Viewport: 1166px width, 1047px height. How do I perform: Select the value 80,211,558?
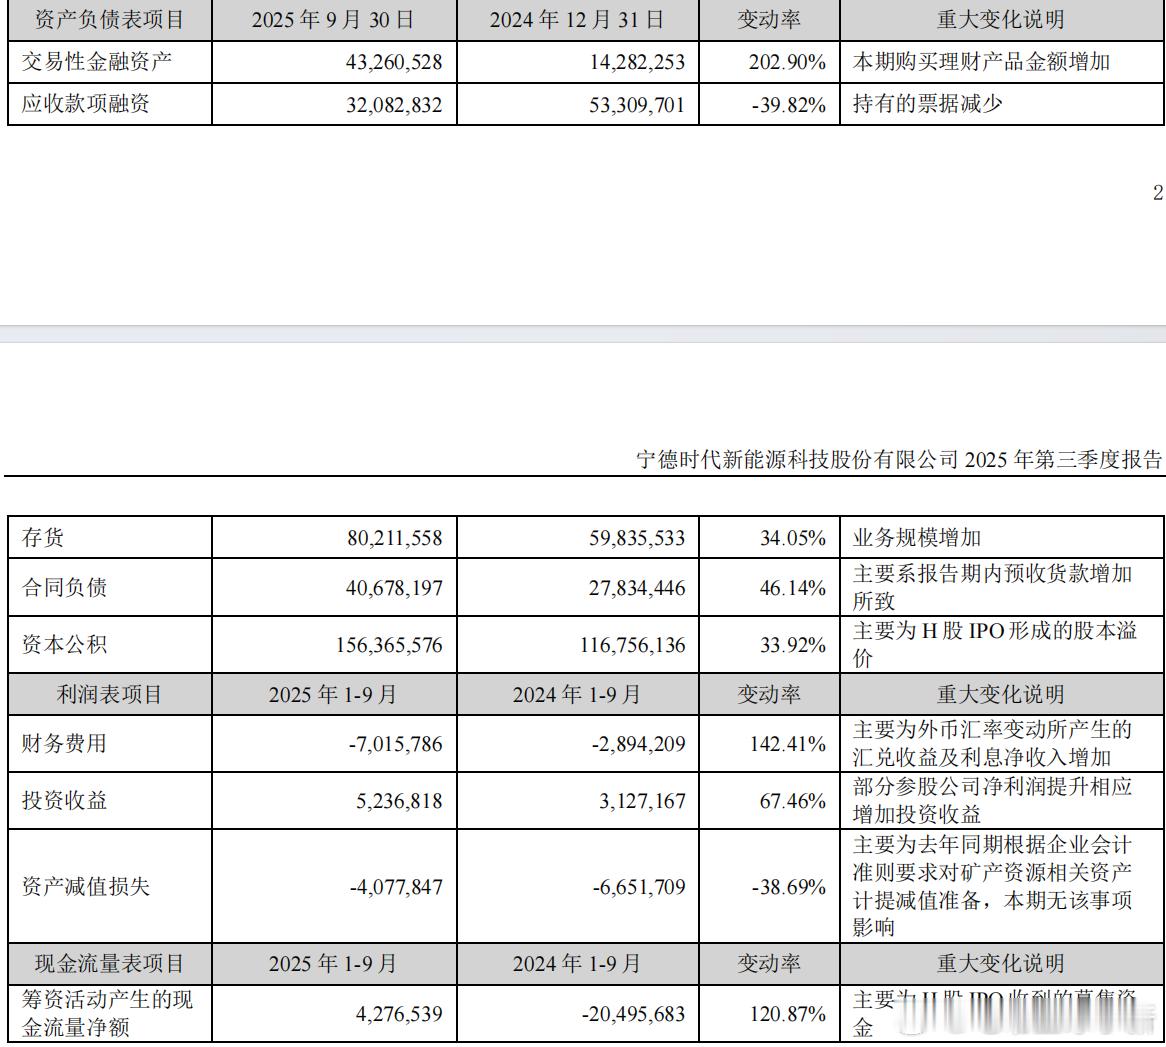tap(395, 538)
